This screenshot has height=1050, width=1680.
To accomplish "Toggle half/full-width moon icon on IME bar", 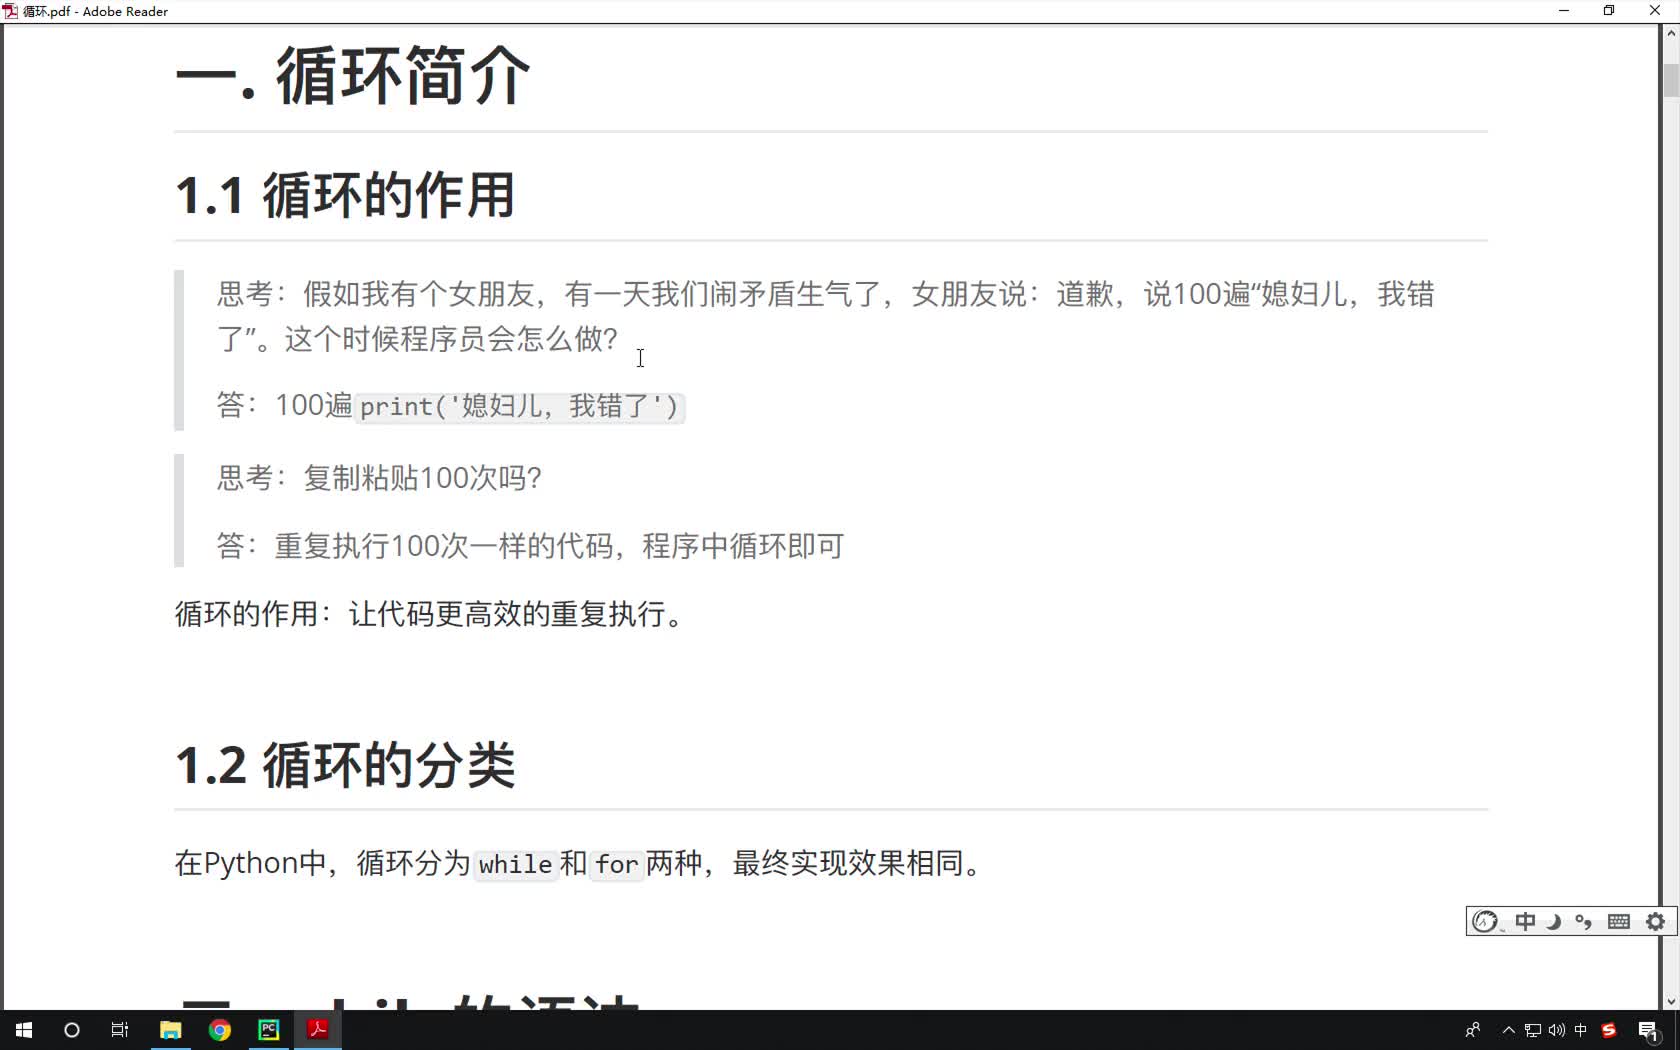I will tap(1554, 922).
